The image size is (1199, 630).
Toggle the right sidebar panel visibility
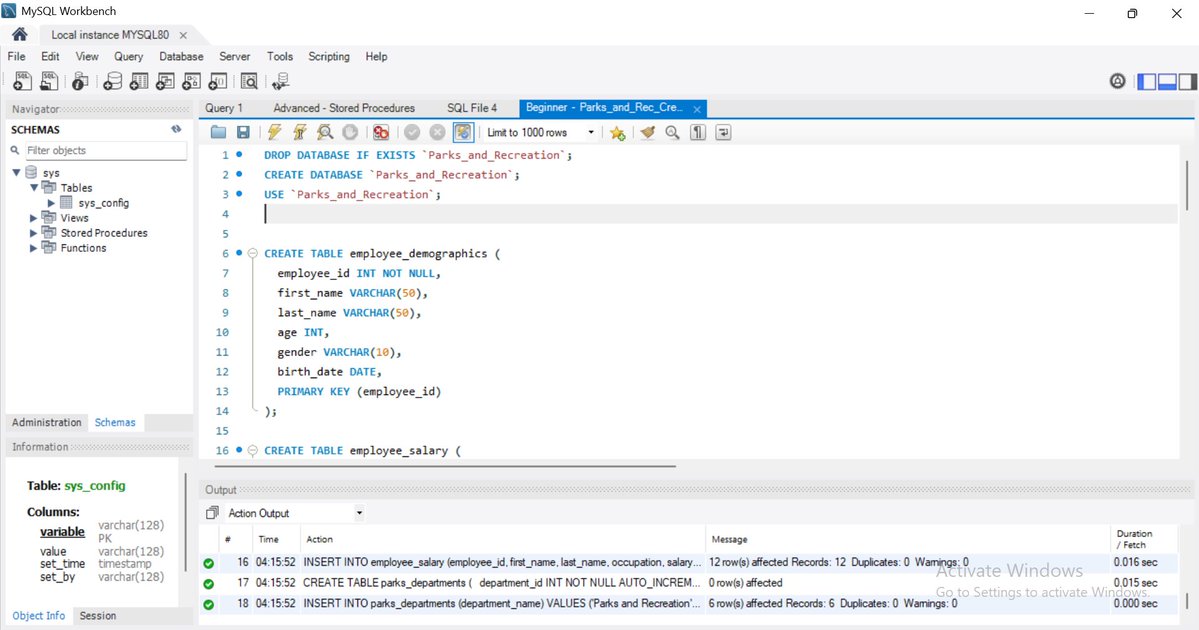coord(1187,82)
